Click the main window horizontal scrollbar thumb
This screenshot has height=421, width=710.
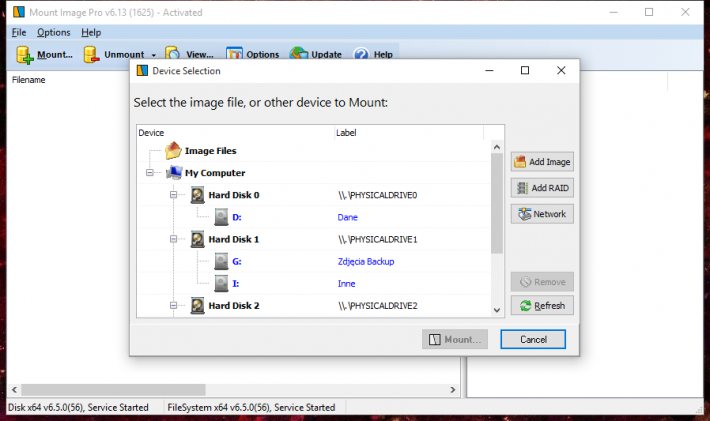113,390
